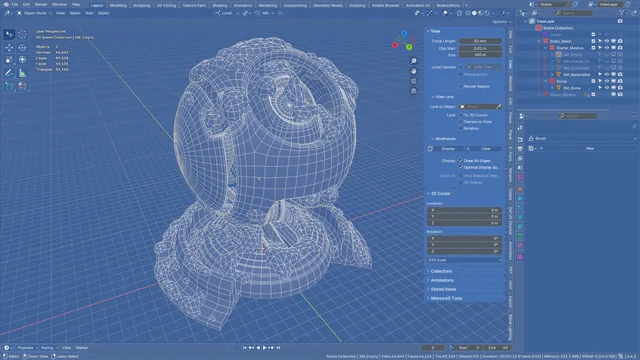640x360 pixels.
Task: Enable Lock To 3D Cursor
Action: pyautogui.click(x=460, y=115)
